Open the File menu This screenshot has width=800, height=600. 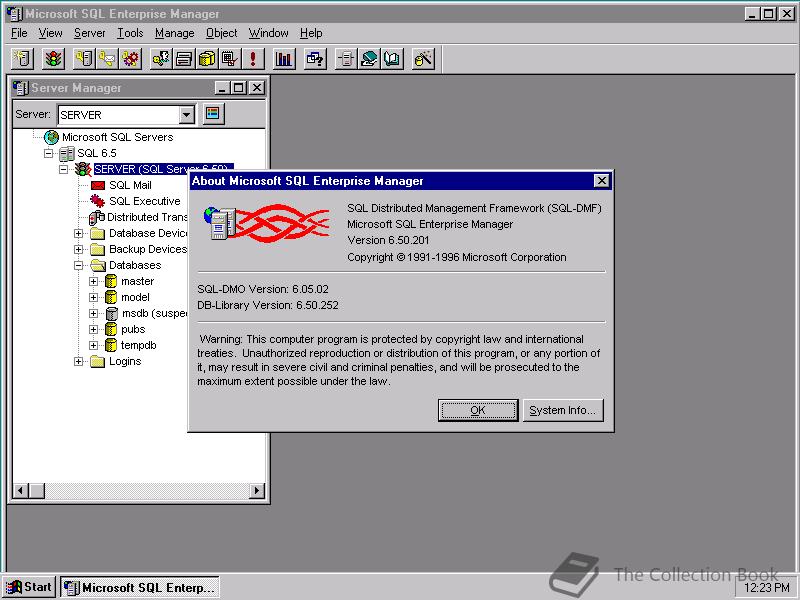[x=19, y=33]
